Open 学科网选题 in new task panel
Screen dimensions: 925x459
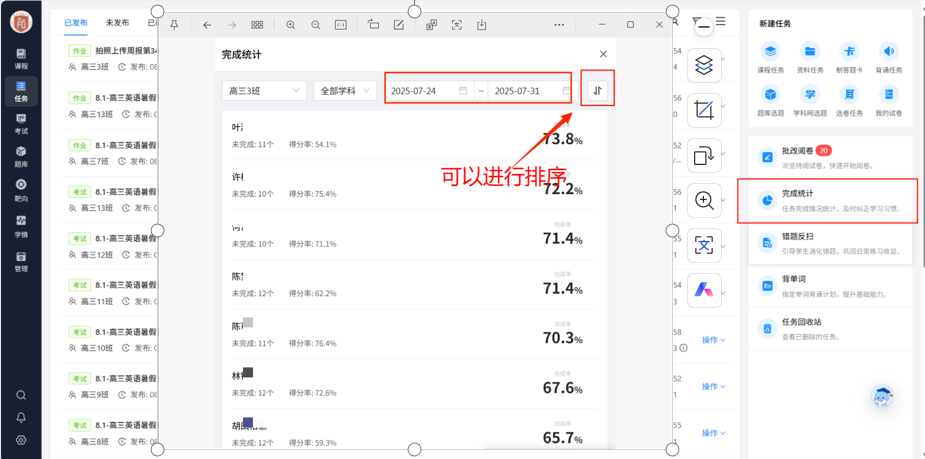(810, 100)
